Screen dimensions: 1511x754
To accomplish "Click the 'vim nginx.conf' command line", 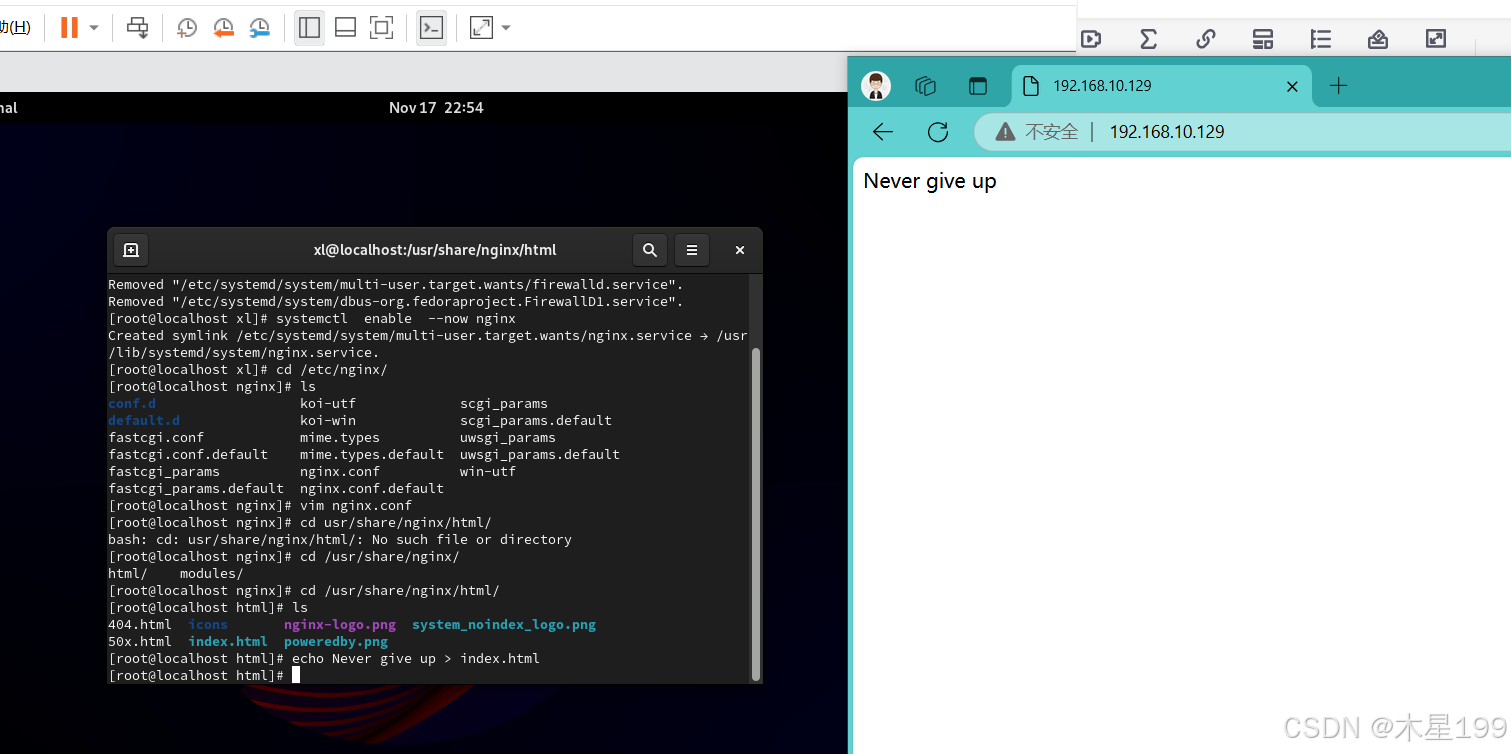I will (260, 506).
